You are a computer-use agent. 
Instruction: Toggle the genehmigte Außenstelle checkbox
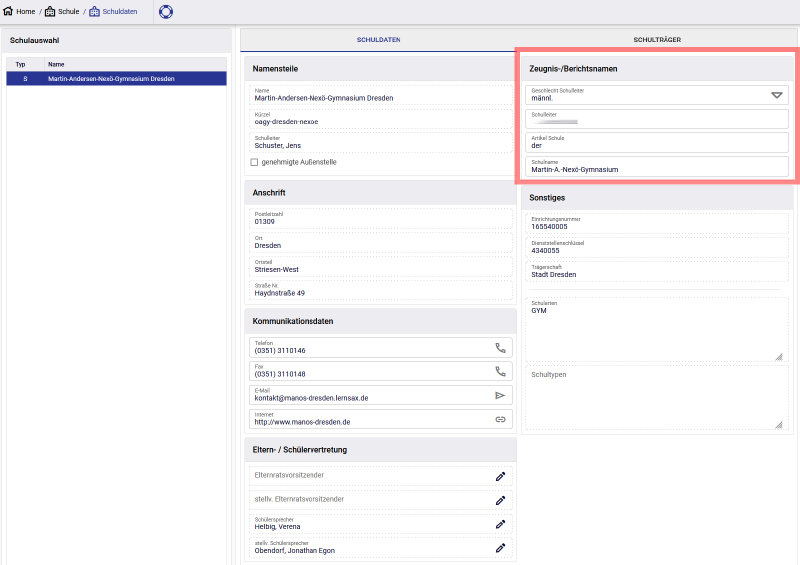click(x=254, y=162)
